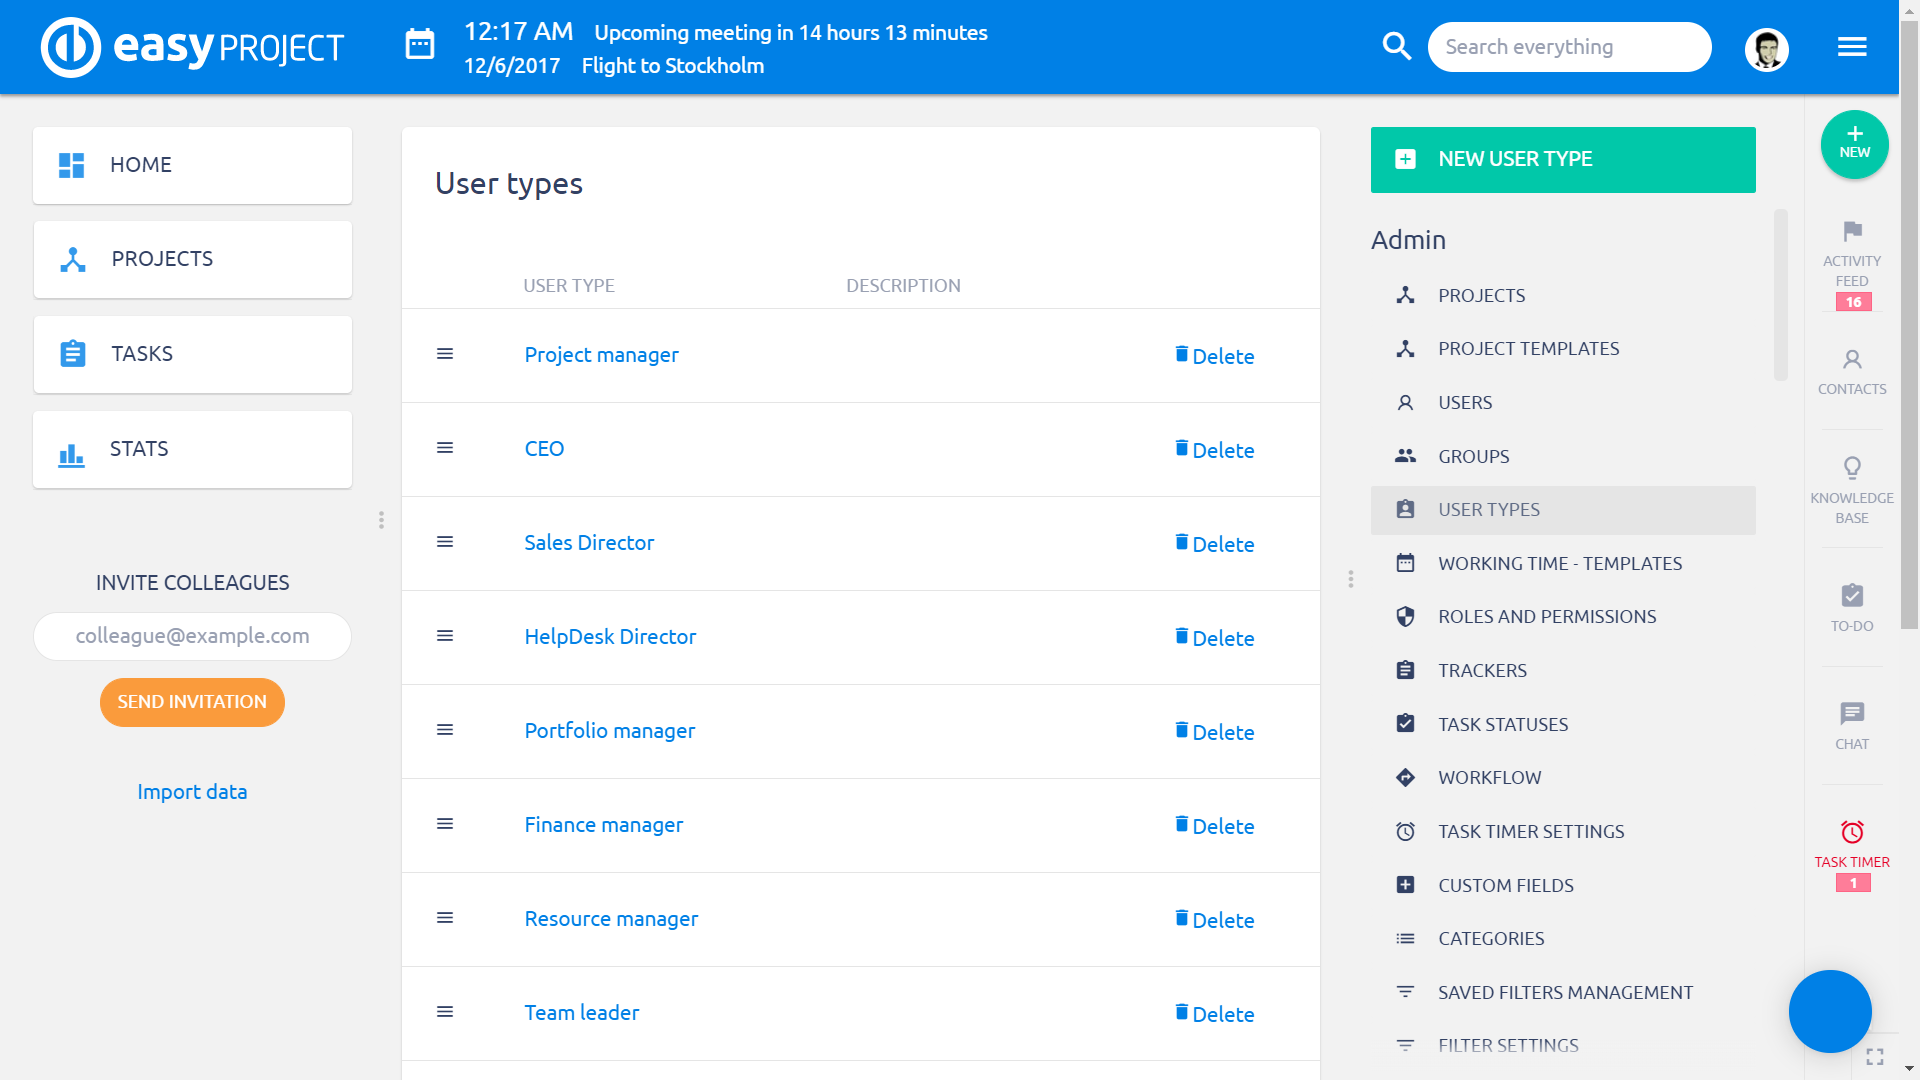The width and height of the screenshot is (1920, 1080).
Task: Open the Import data link
Action: coord(192,792)
